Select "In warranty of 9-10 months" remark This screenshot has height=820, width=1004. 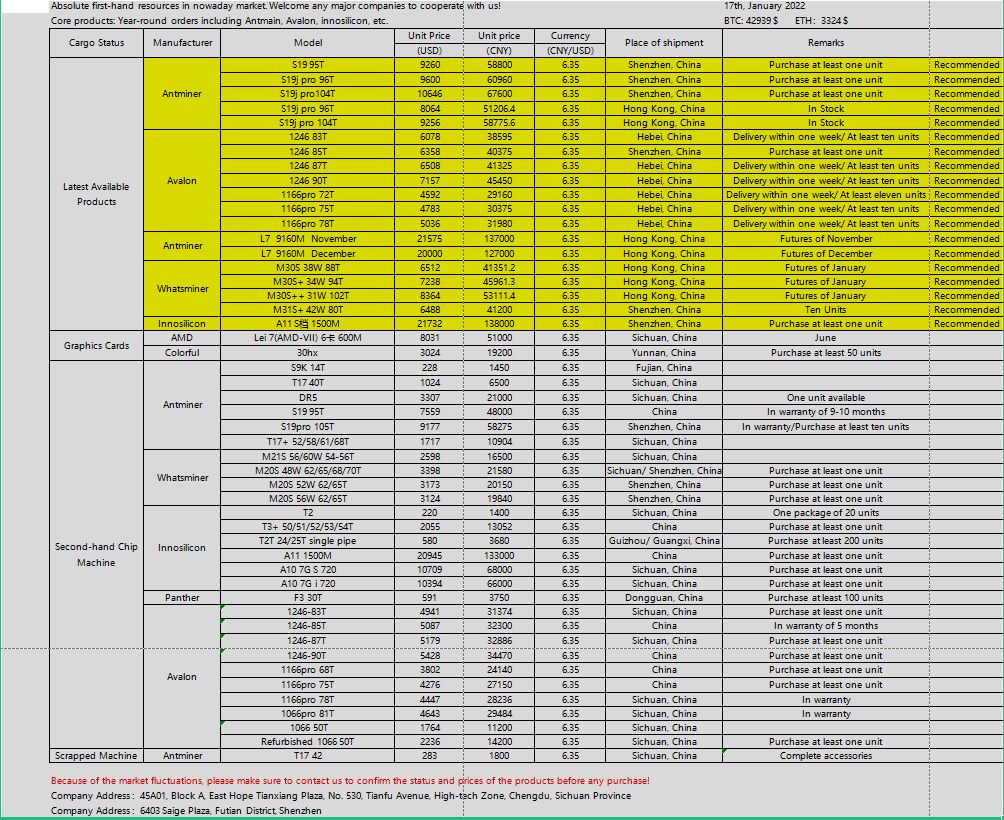[826, 412]
